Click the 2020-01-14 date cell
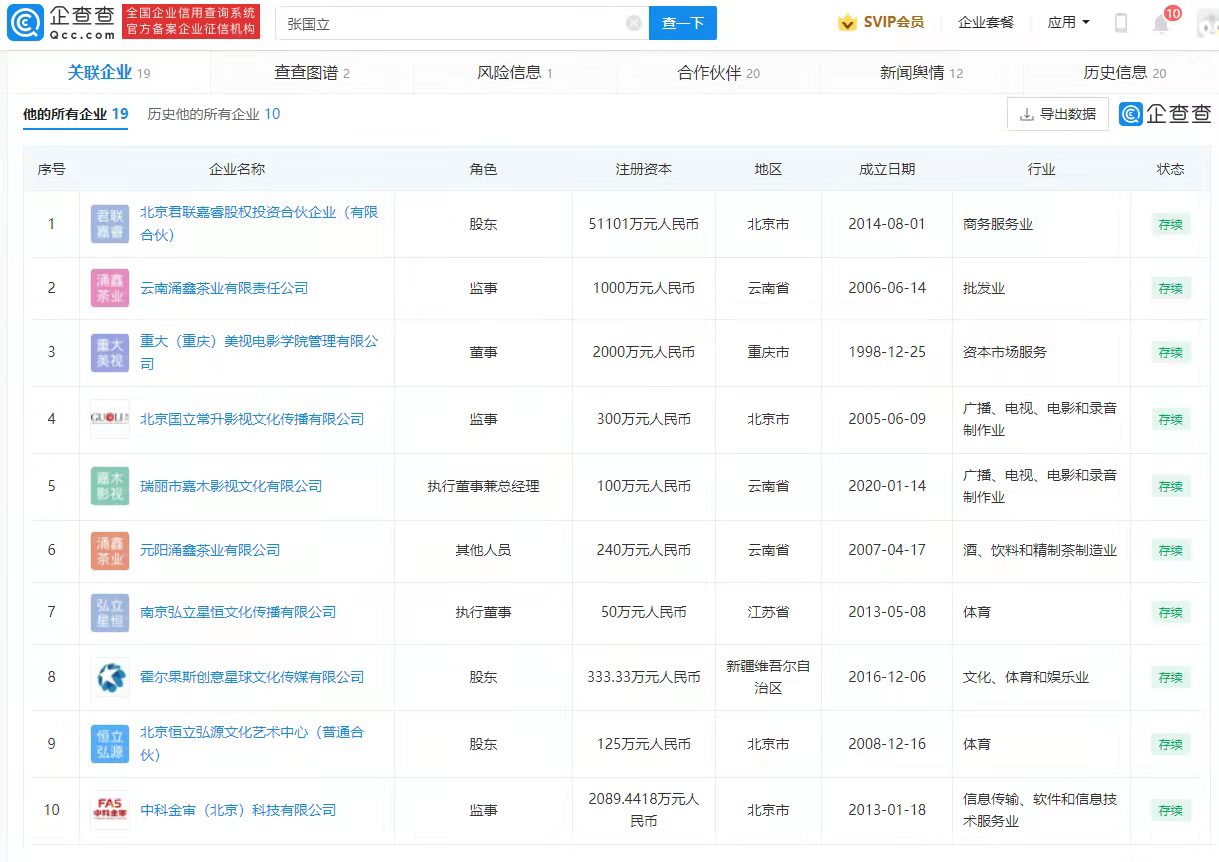The image size is (1219, 862). click(887, 486)
